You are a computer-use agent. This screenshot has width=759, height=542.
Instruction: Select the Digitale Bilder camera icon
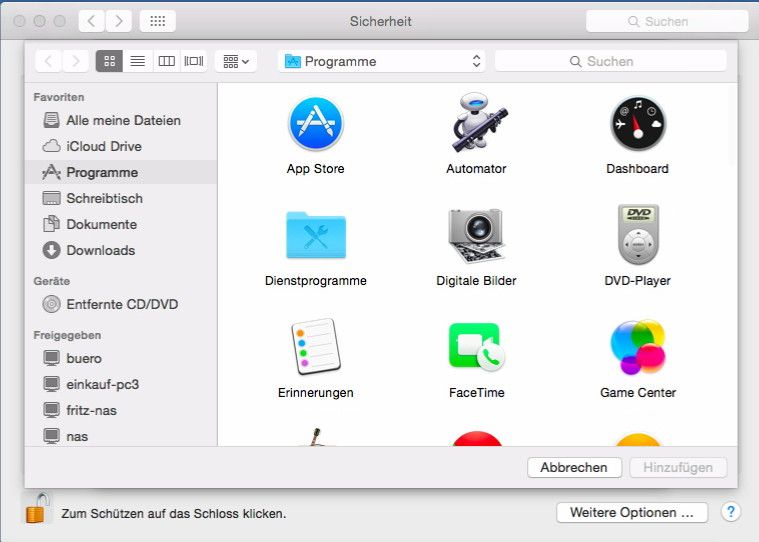pos(476,236)
